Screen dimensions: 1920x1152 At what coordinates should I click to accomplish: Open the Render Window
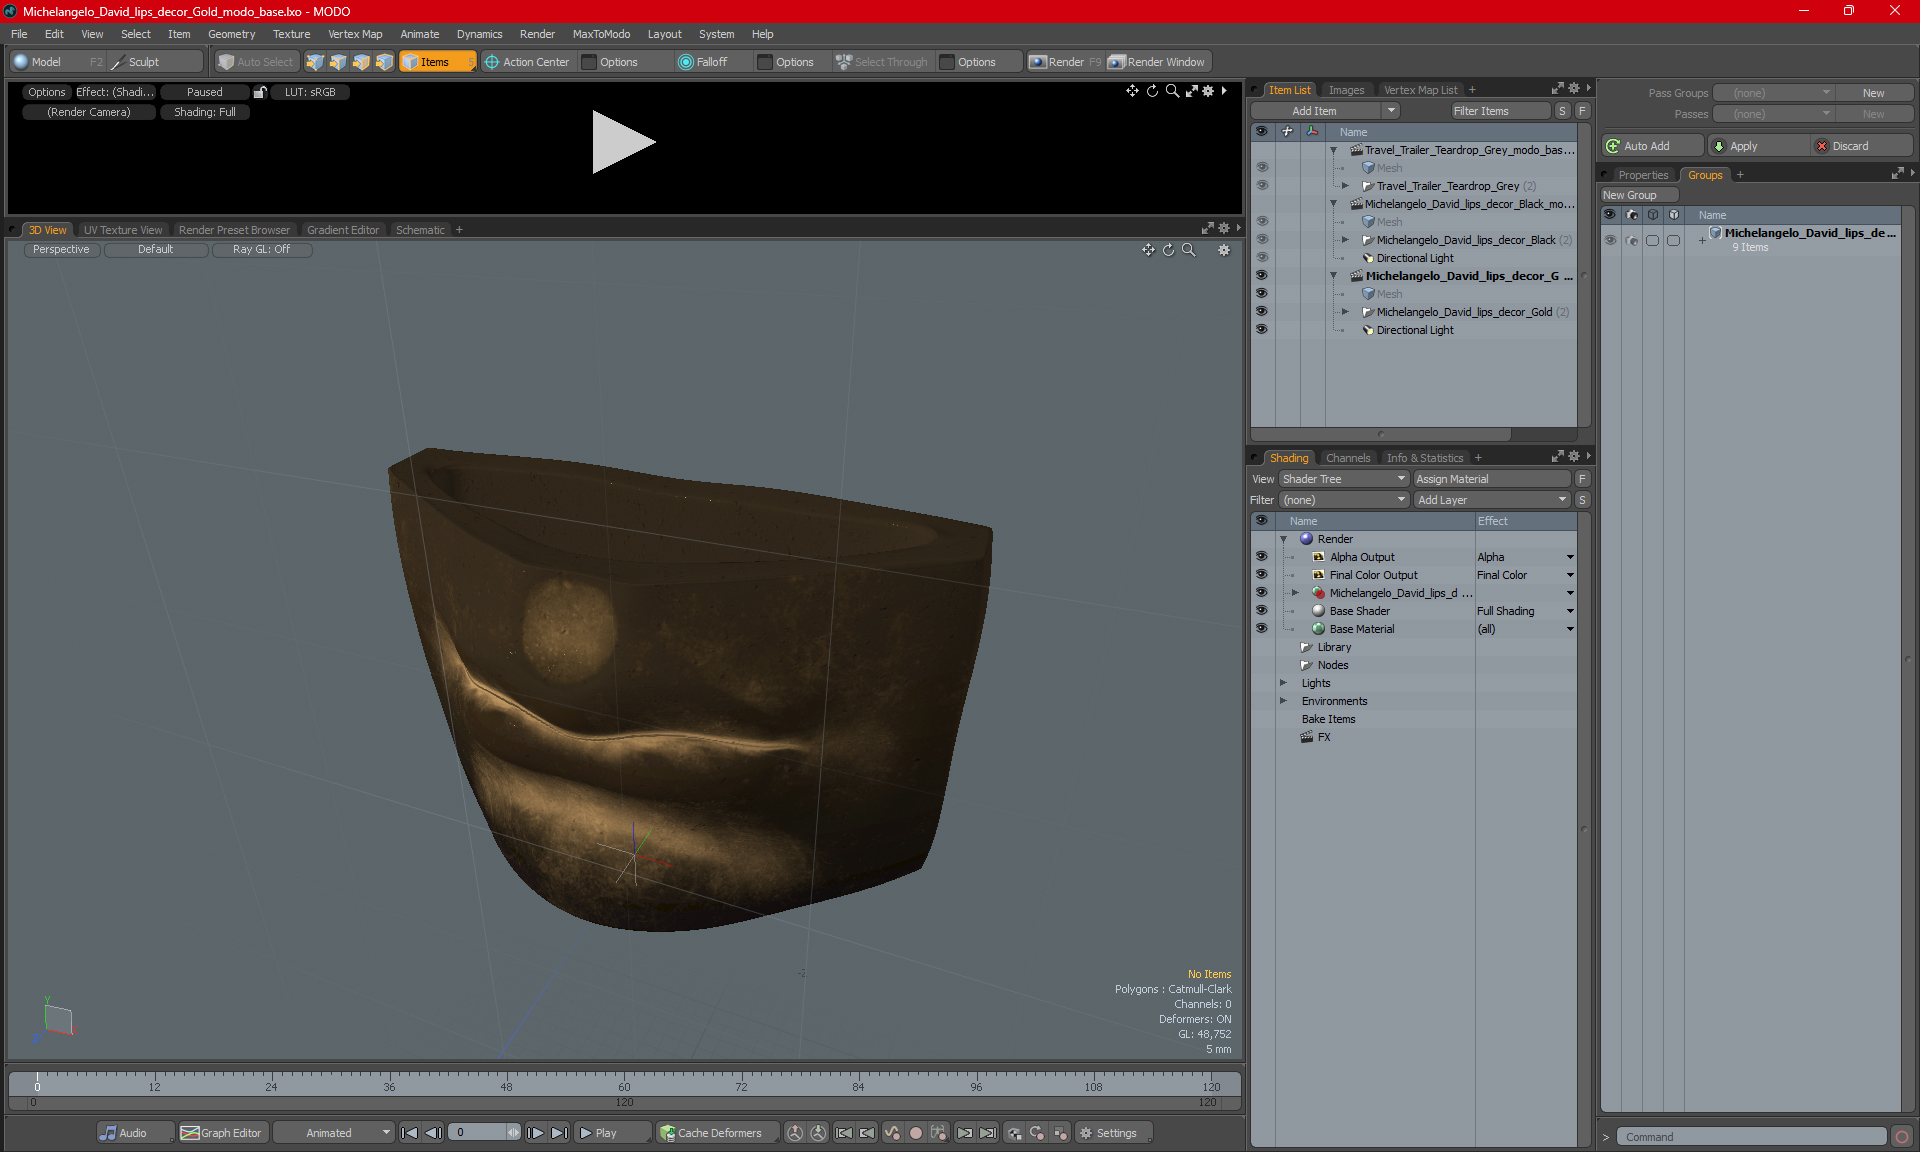[x=1158, y=62]
